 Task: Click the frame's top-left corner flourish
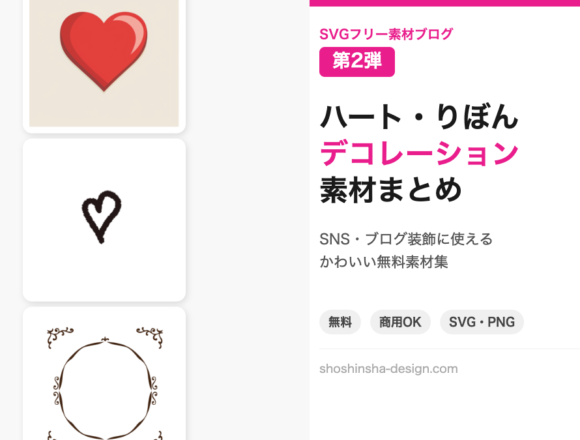click(x=60, y=336)
